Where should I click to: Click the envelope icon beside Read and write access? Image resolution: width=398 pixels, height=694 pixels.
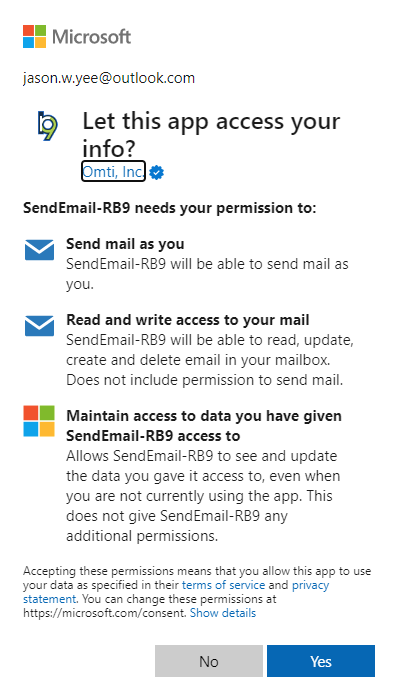click(x=39, y=326)
